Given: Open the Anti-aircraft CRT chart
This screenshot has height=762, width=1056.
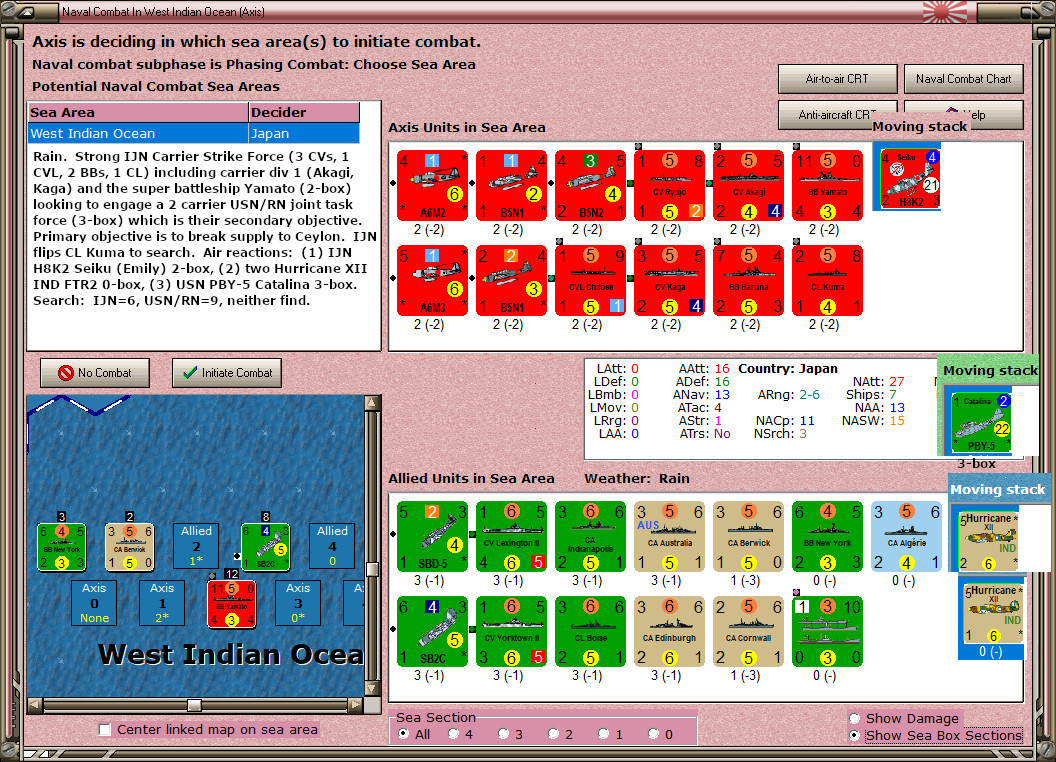Looking at the screenshot, I should 837,115.
